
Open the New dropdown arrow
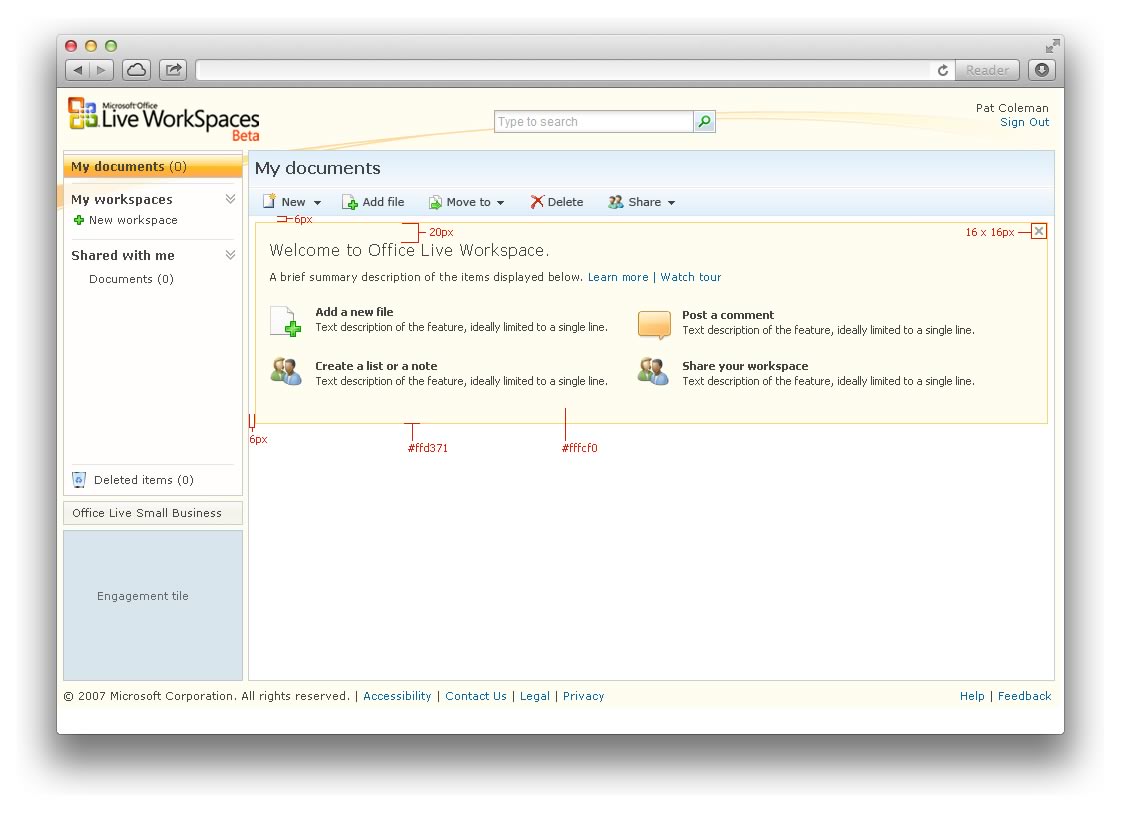click(317, 202)
